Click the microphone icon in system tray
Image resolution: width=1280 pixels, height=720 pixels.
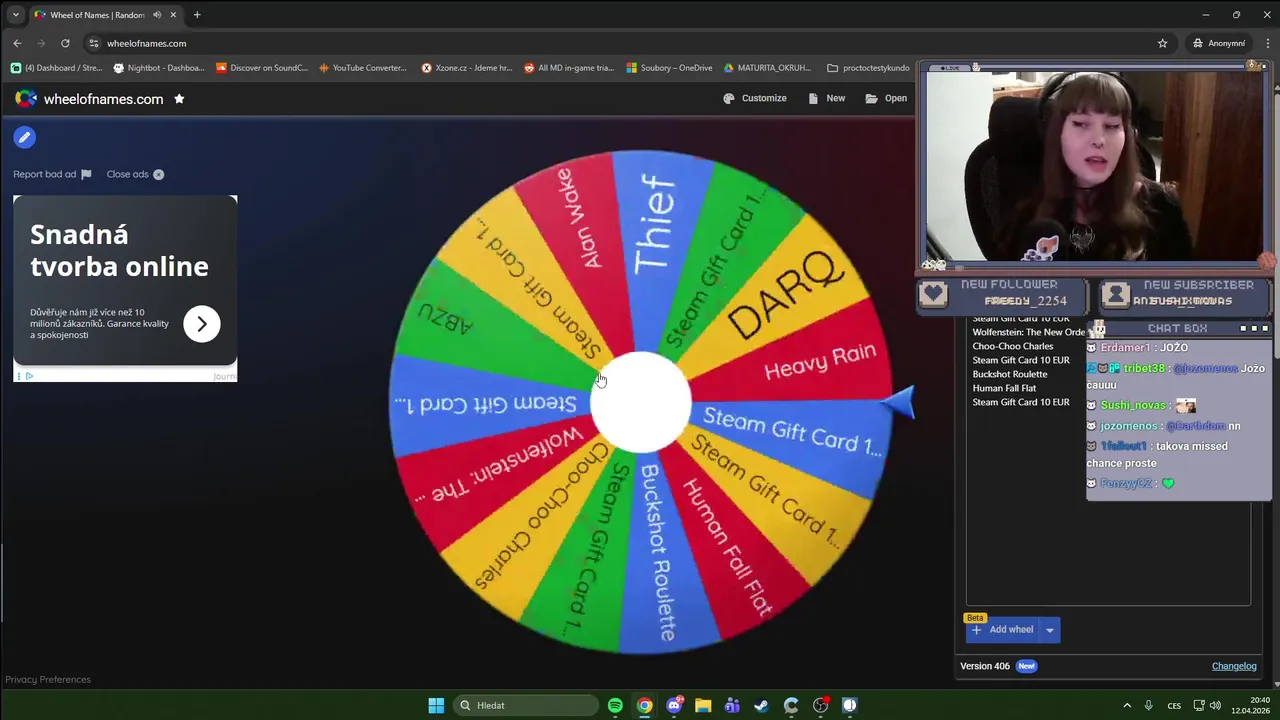tap(1149, 705)
